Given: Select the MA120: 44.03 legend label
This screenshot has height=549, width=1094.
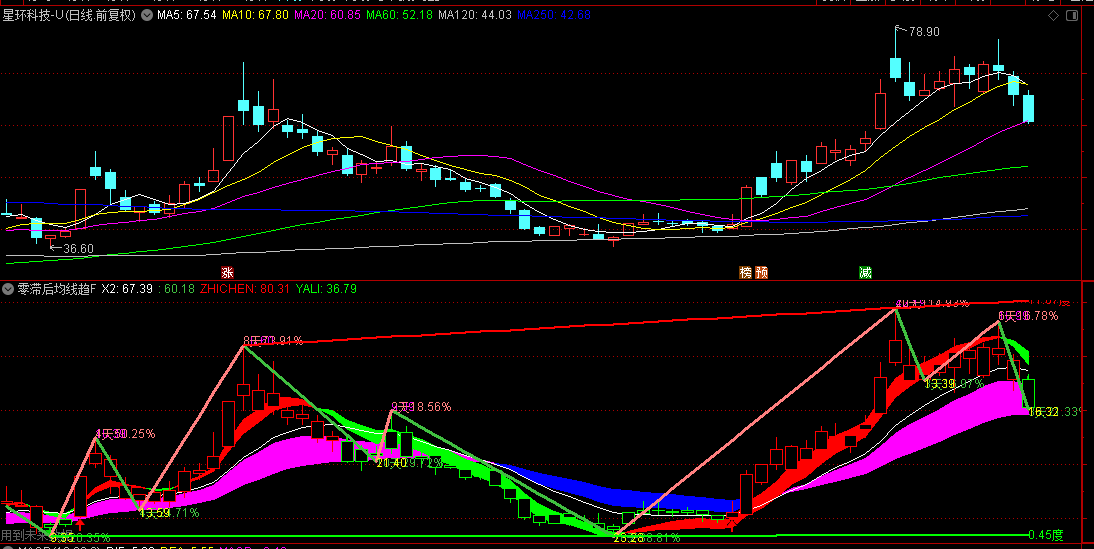Looking at the screenshot, I should [474, 15].
